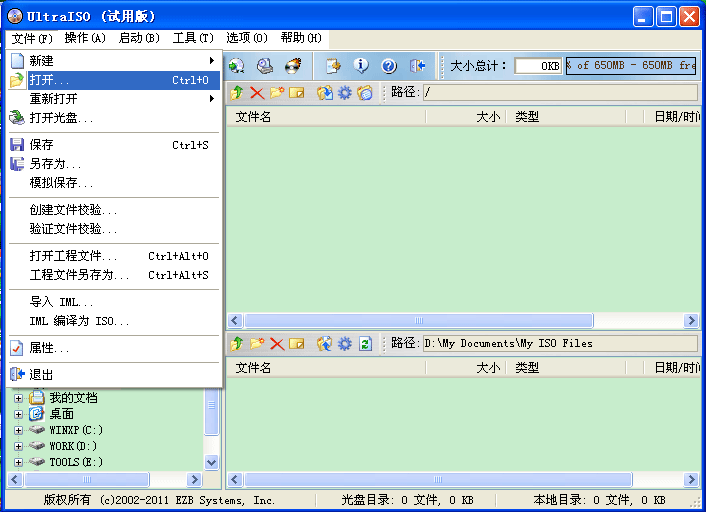Open the 工具(T) menu in menu bar
Viewport: 706px width, 512px height.
pyautogui.click(x=192, y=38)
